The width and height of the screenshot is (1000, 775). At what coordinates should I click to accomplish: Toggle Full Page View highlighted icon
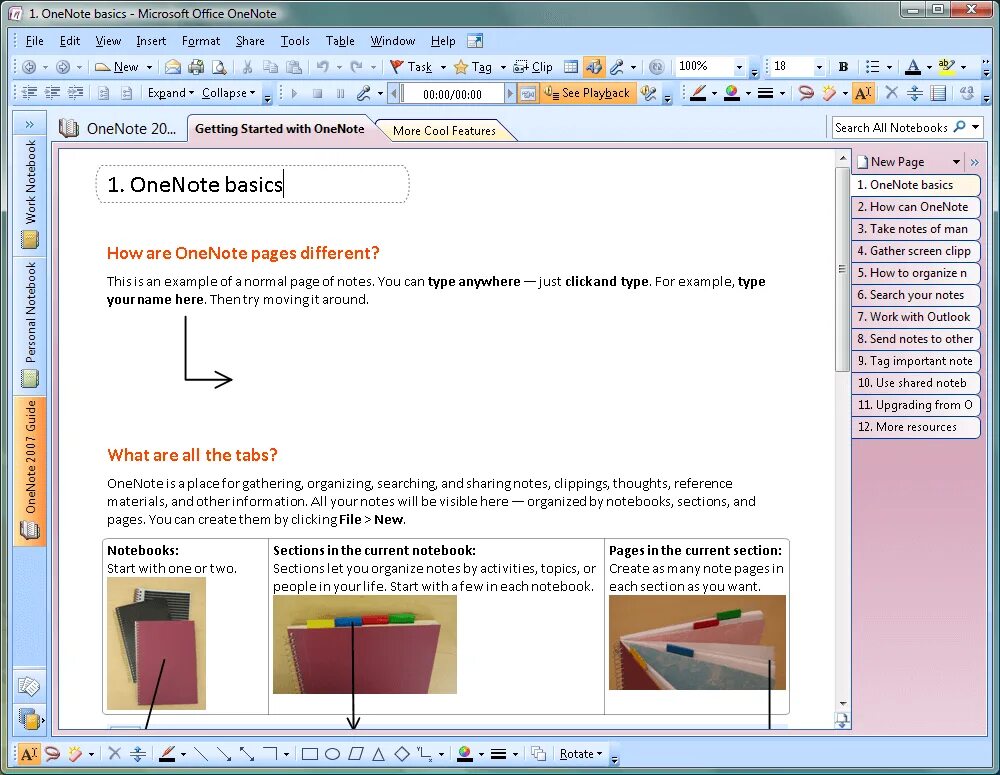[x=593, y=67]
